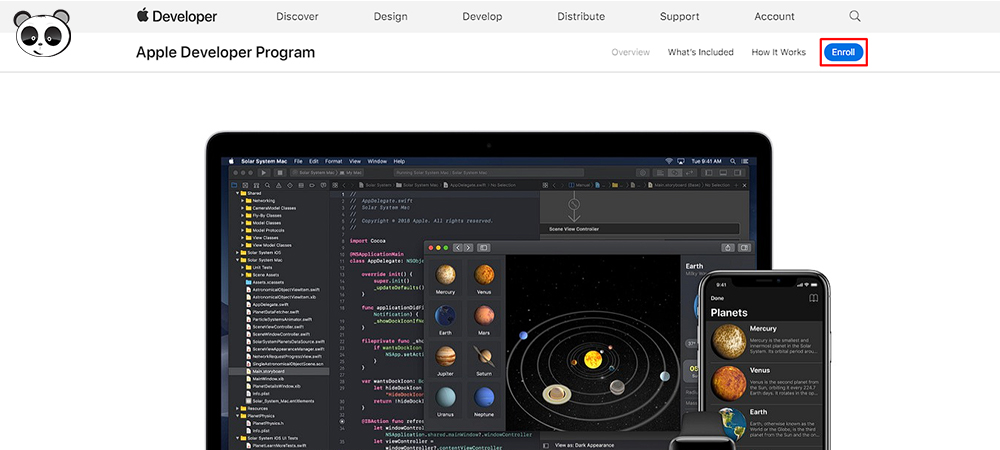The image size is (1000, 450).
Task: Open the Account page
Action: [774, 17]
